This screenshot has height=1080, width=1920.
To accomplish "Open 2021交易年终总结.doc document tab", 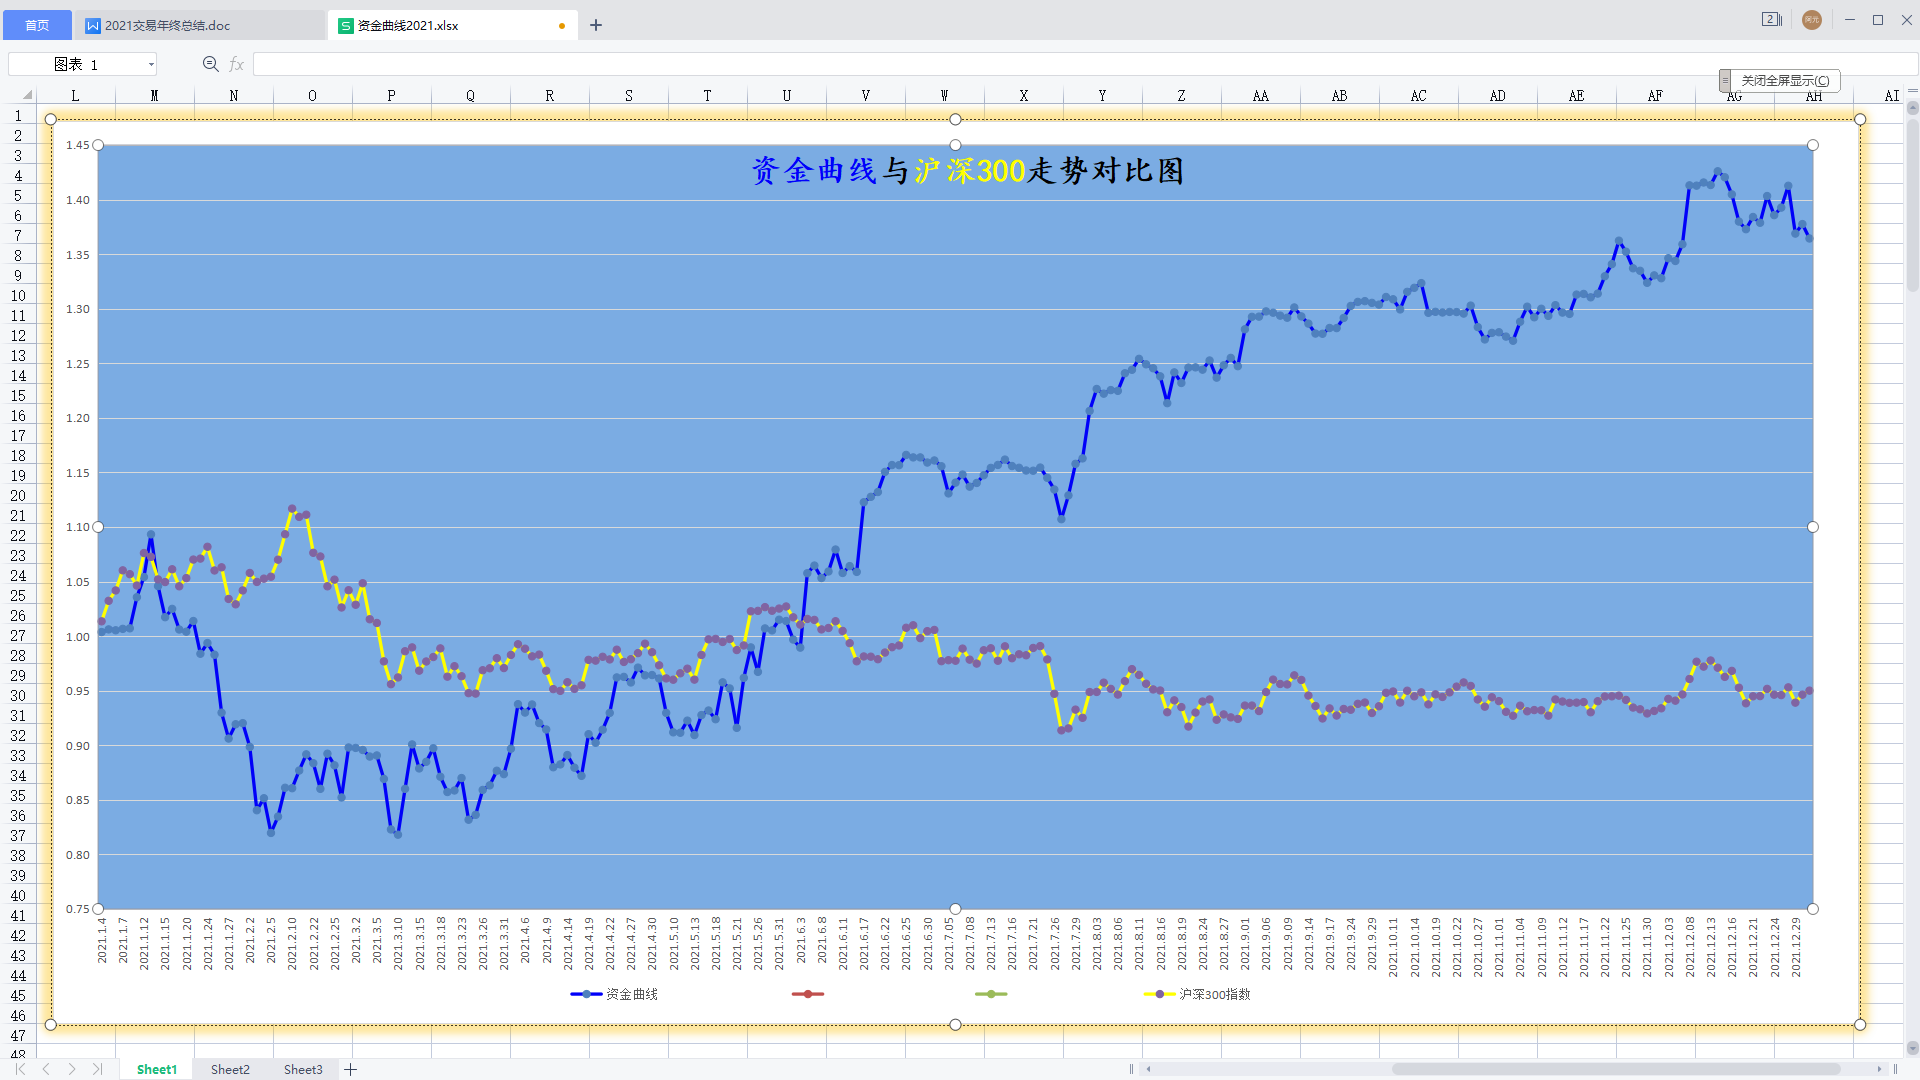I will [167, 25].
